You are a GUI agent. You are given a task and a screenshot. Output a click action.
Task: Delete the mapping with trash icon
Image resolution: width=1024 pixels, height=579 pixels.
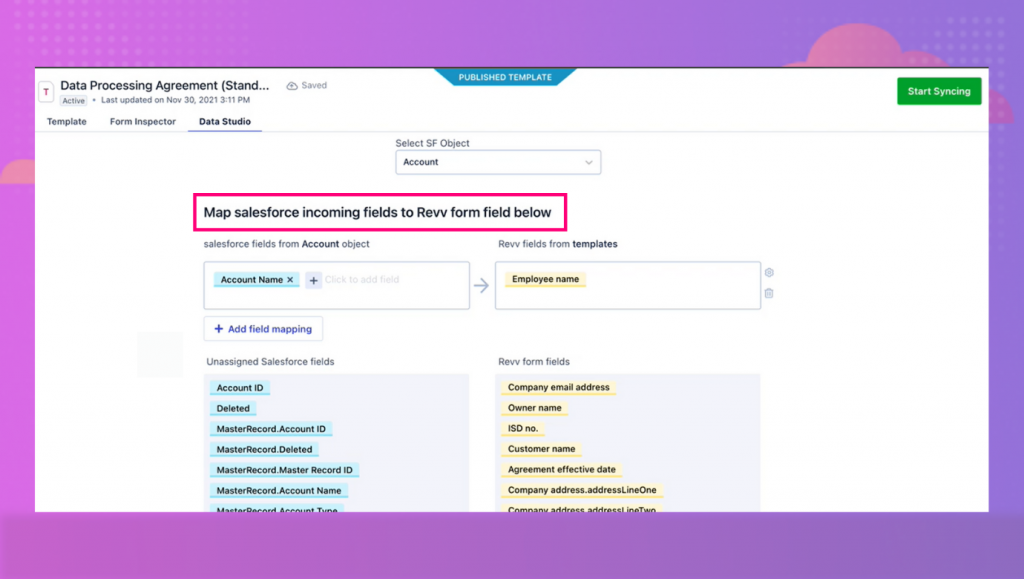pos(769,293)
